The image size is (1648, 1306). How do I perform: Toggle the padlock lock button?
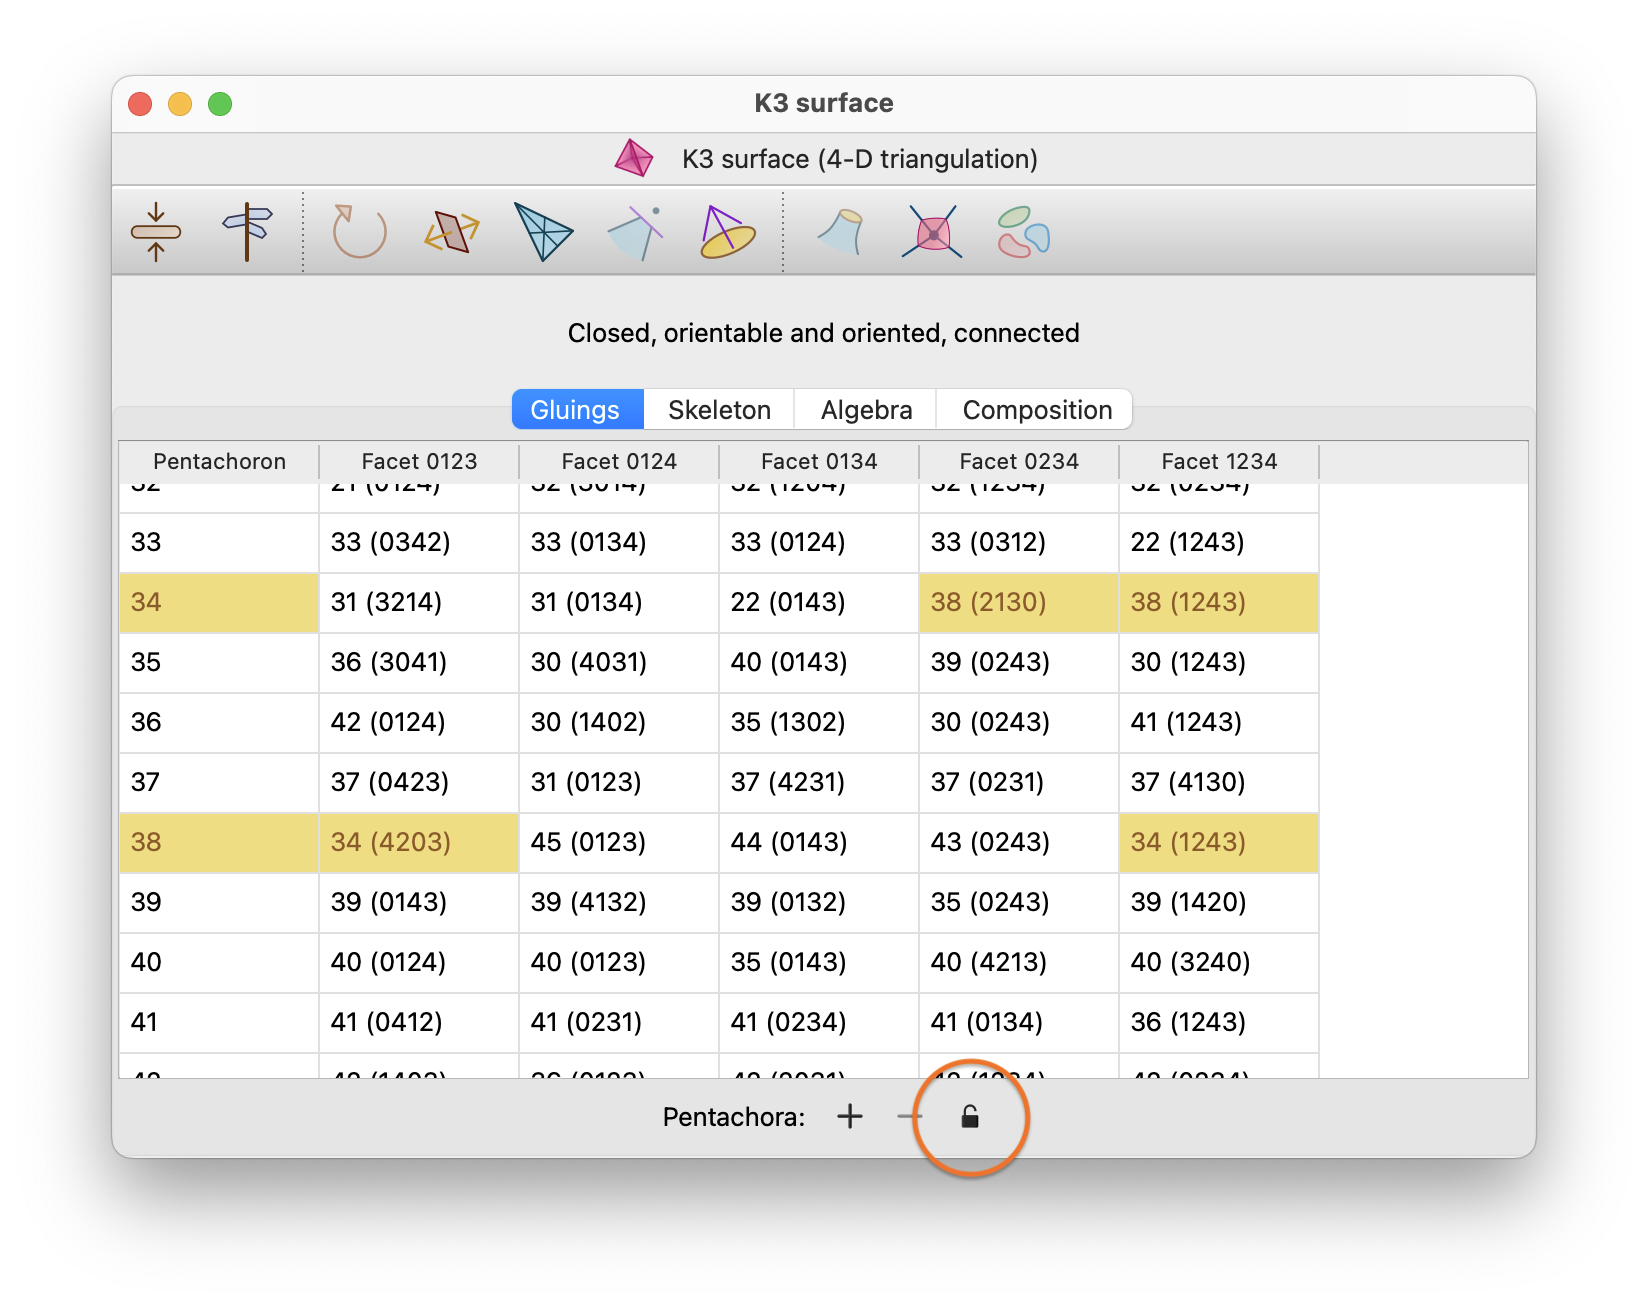coord(969,1117)
